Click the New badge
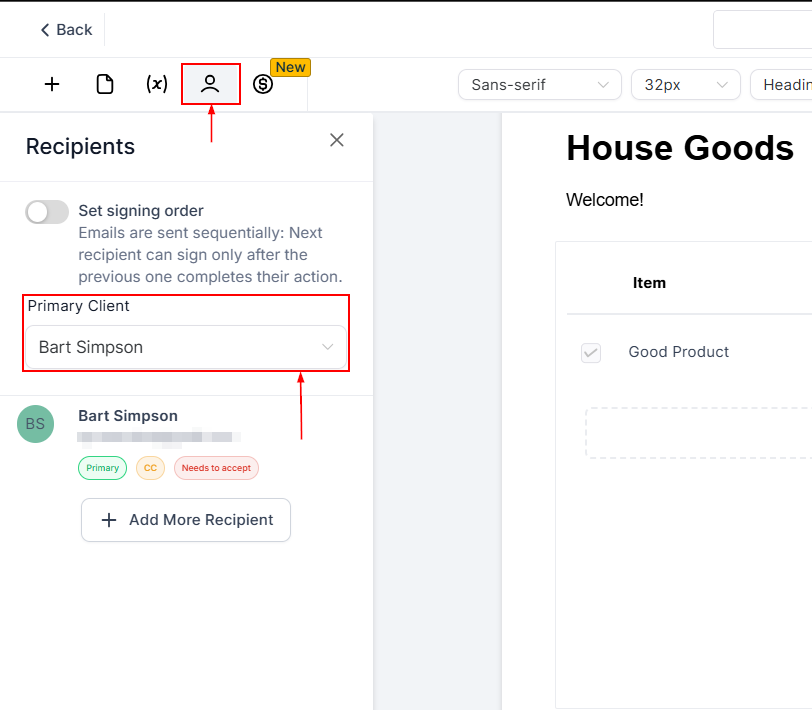This screenshot has width=812, height=710. tap(291, 67)
